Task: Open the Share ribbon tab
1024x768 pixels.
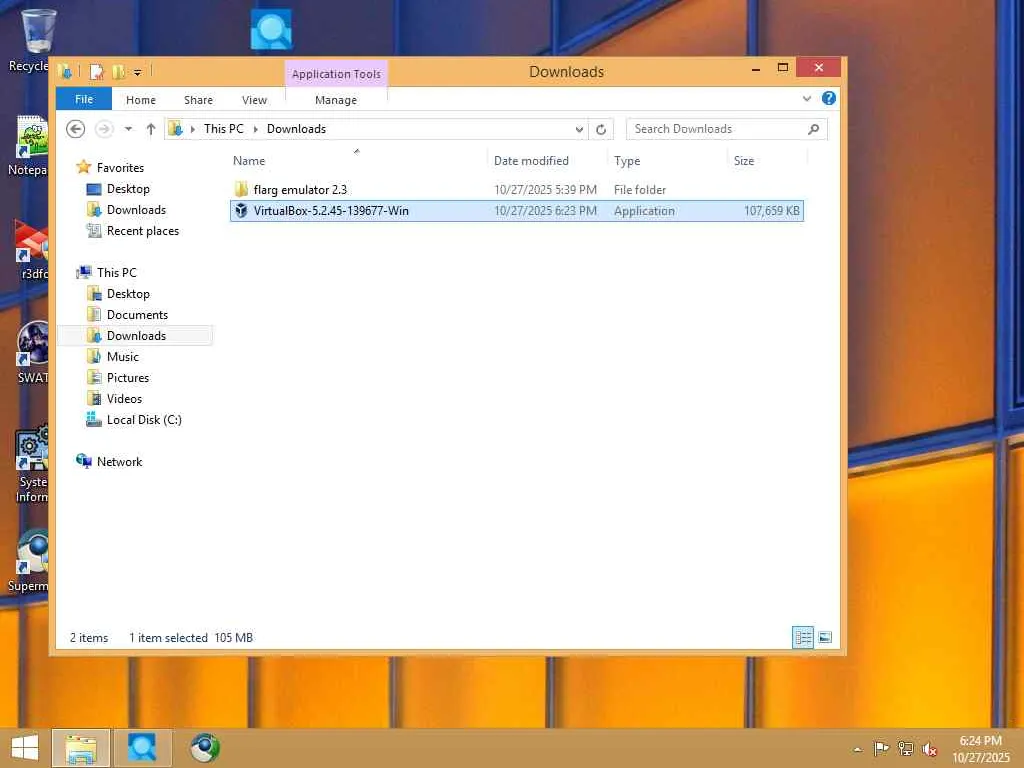Action: pyautogui.click(x=199, y=100)
